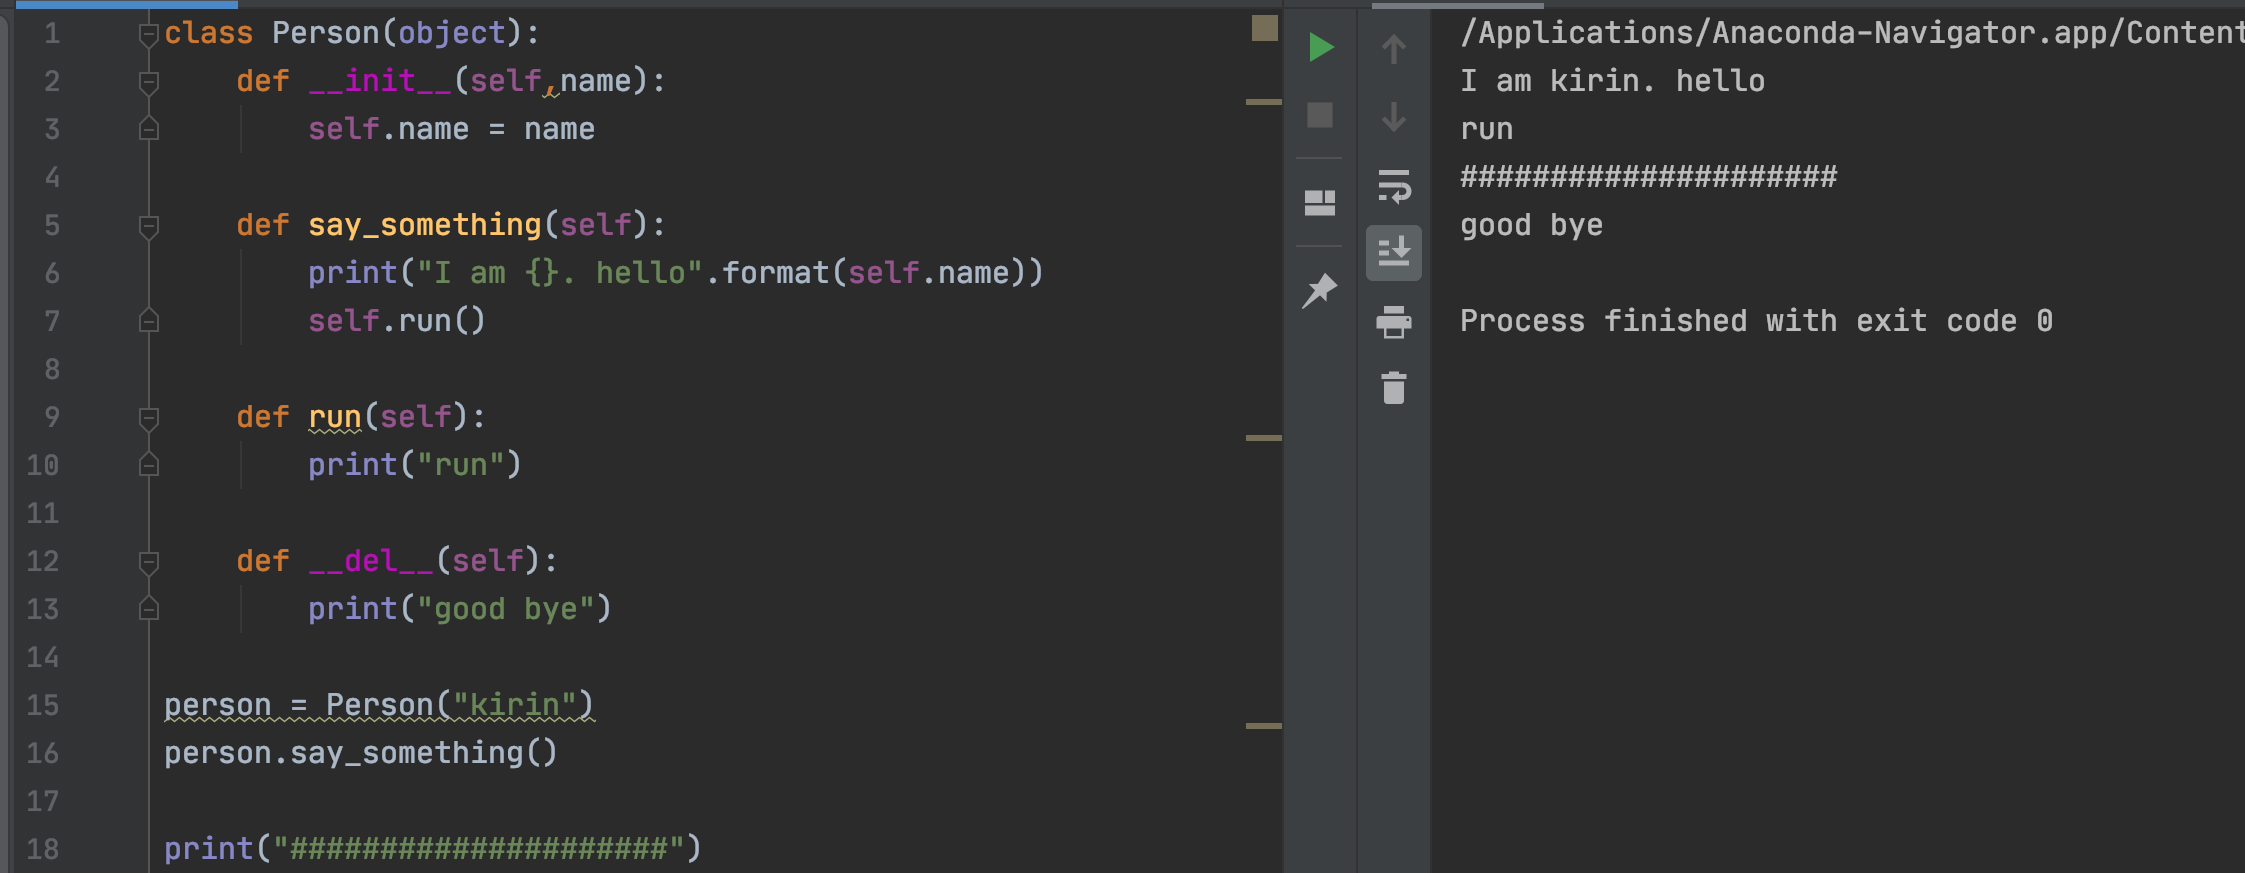Click the string "I am {}. hello"
Image resolution: width=2245 pixels, height=873 pixels.
tap(559, 273)
